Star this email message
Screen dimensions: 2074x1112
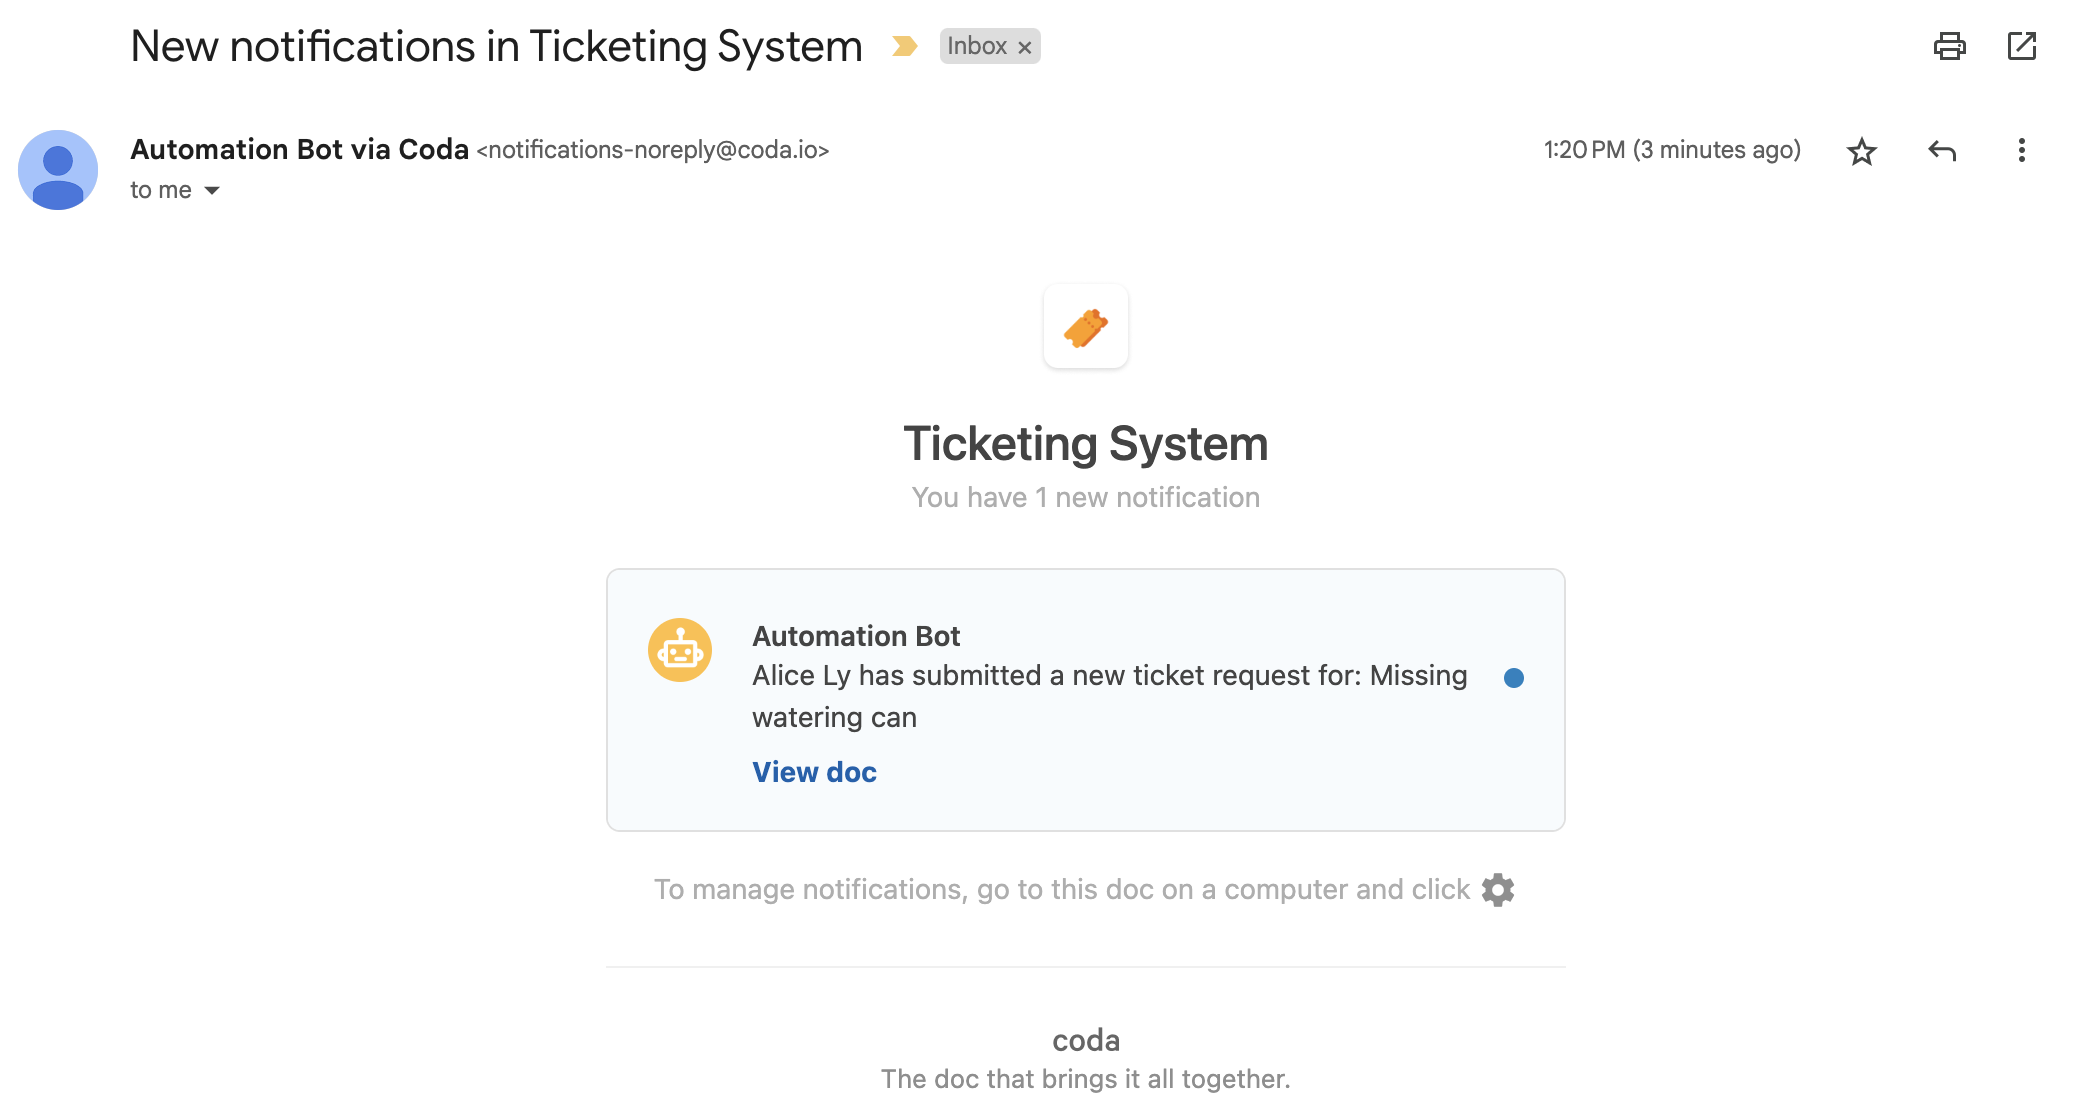1861,151
